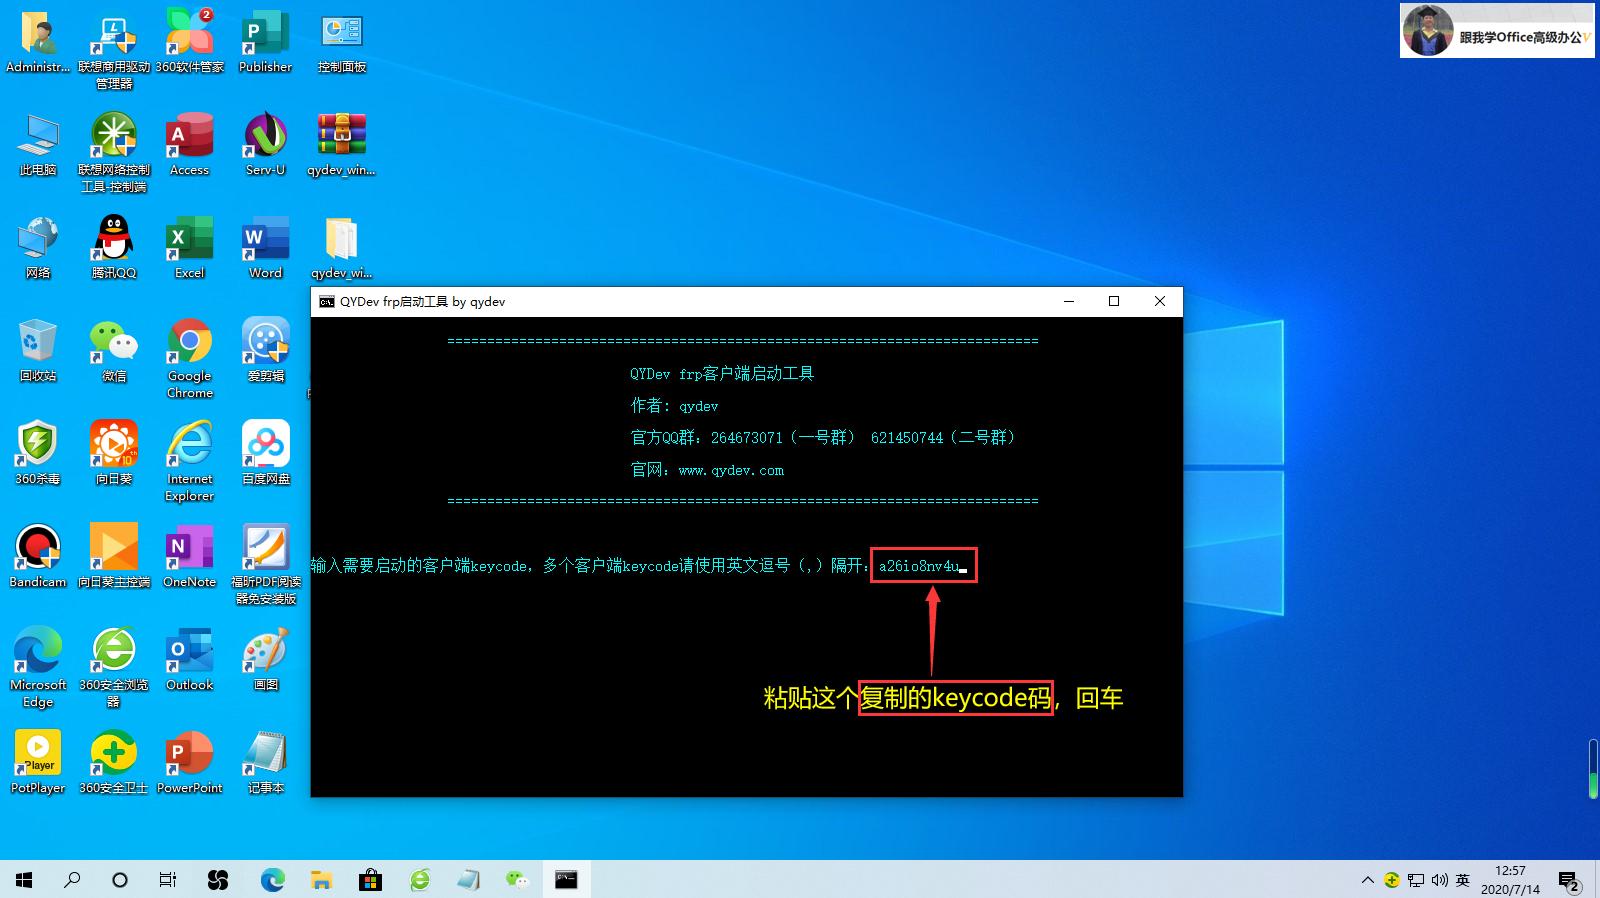The width and height of the screenshot is (1600, 898).
Task: Open the Control Panel desktop icon
Action: 342,42
